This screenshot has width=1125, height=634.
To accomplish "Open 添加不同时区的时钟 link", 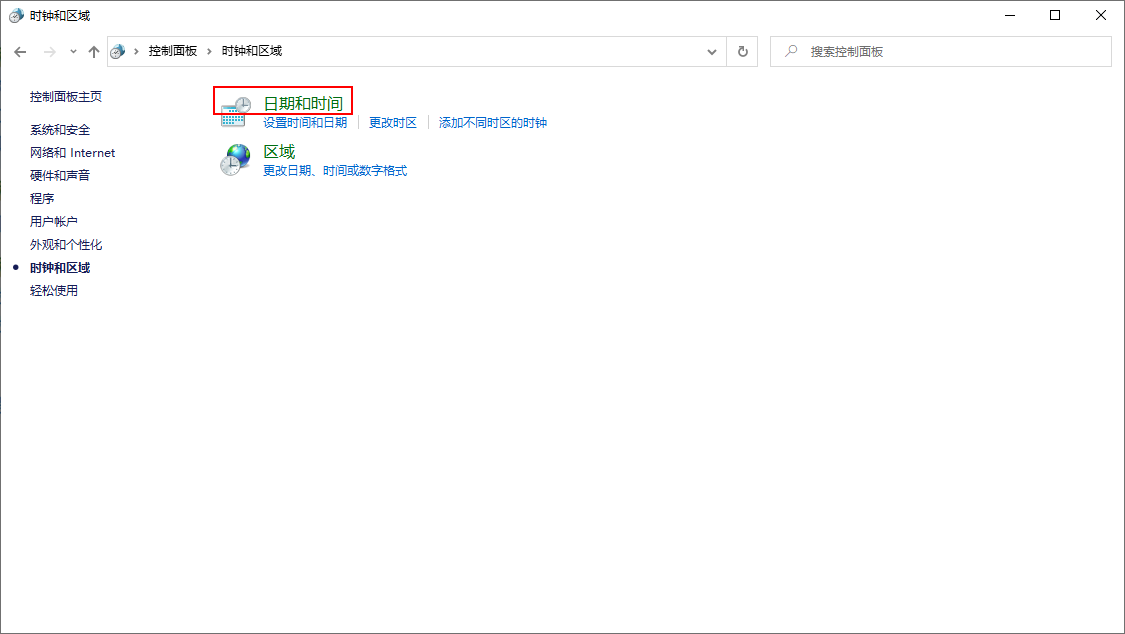I will click(x=492, y=122).
